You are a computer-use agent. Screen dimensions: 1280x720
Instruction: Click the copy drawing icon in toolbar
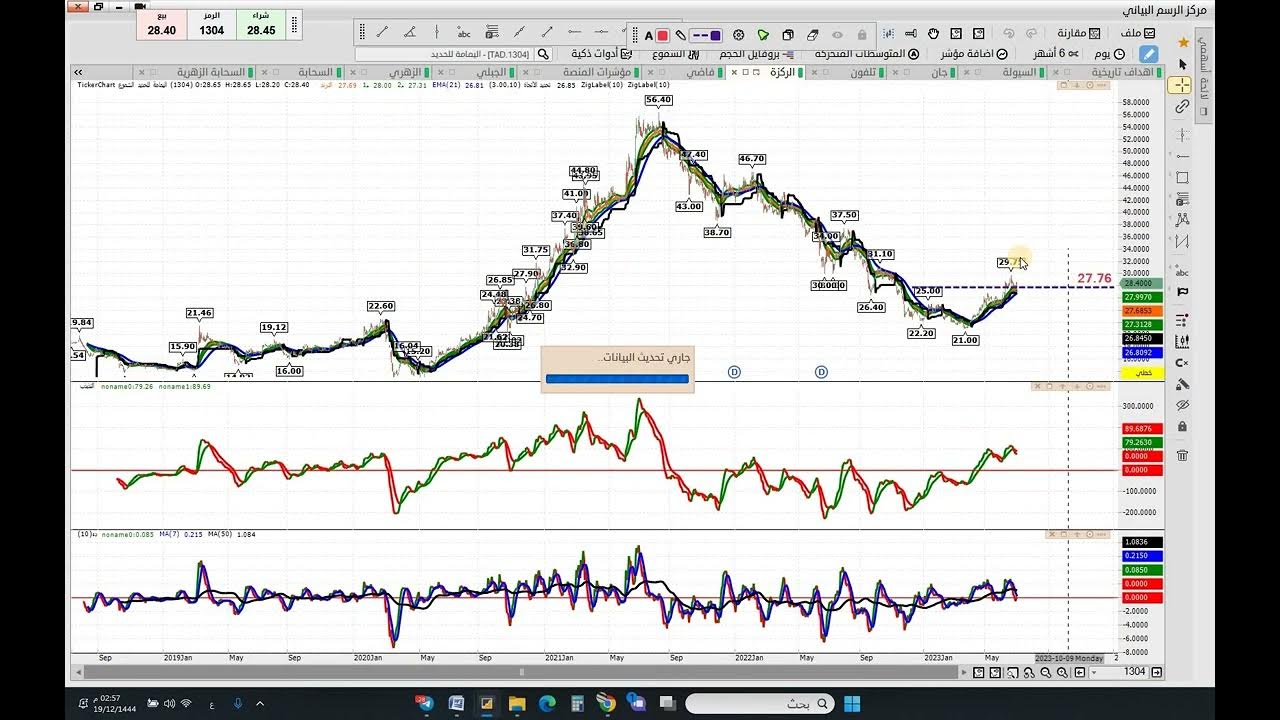coord(787,35)
